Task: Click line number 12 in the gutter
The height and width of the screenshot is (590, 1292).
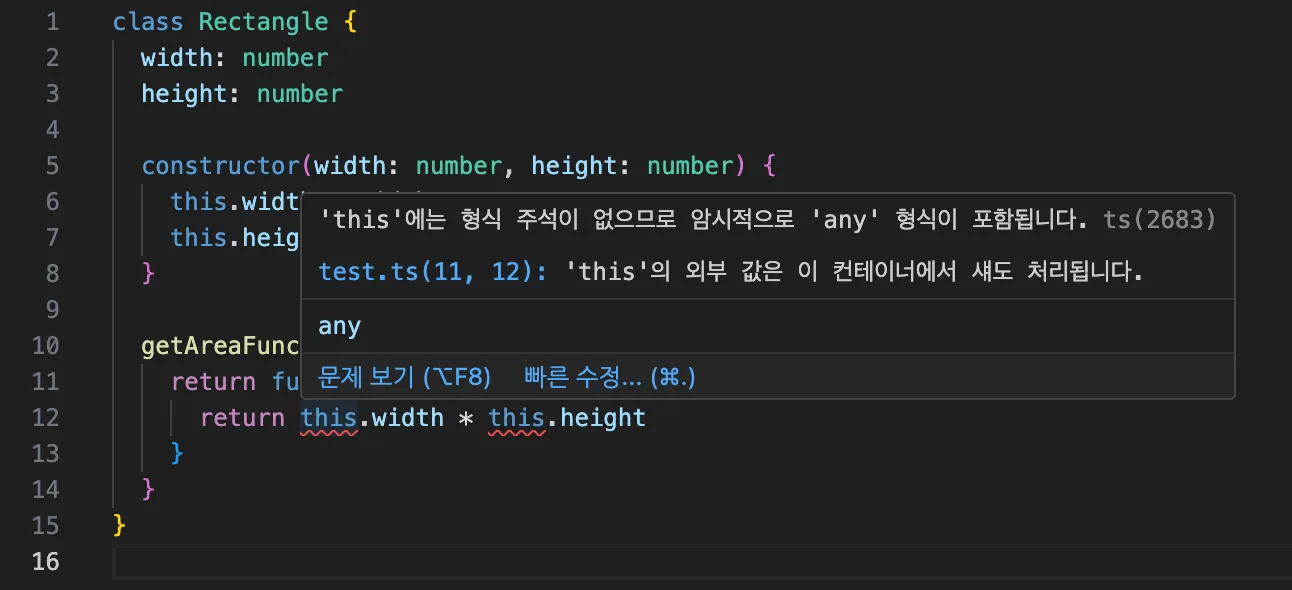Action: (45, 417)
